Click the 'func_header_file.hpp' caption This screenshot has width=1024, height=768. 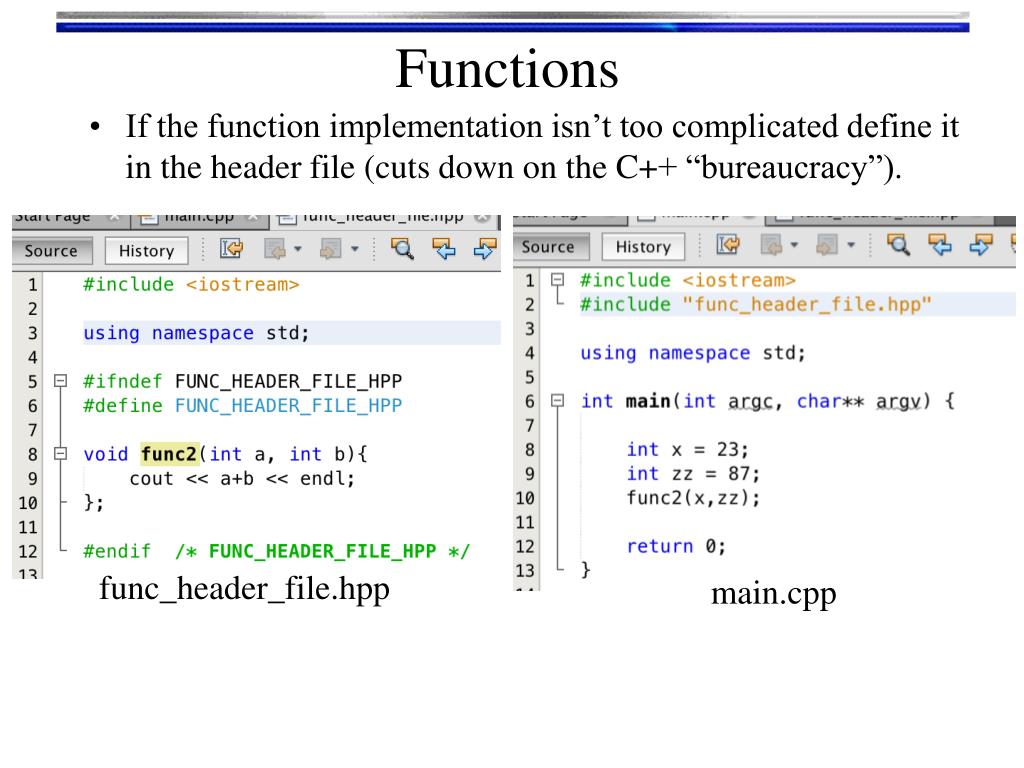click(244, 590)
